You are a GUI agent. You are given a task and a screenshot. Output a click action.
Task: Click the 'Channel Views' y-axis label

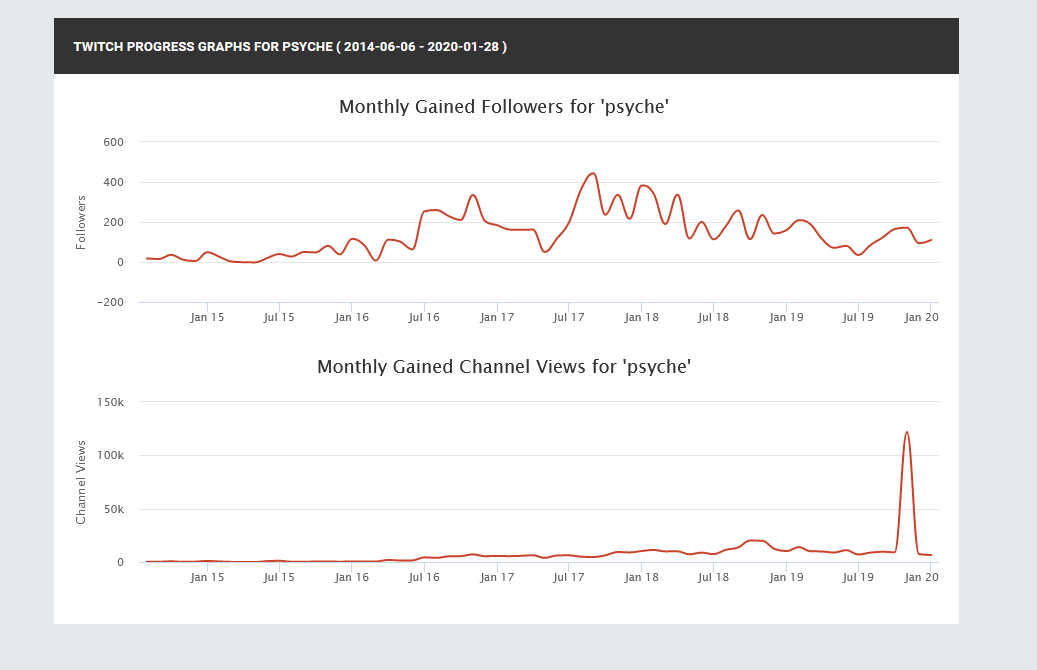81,482
